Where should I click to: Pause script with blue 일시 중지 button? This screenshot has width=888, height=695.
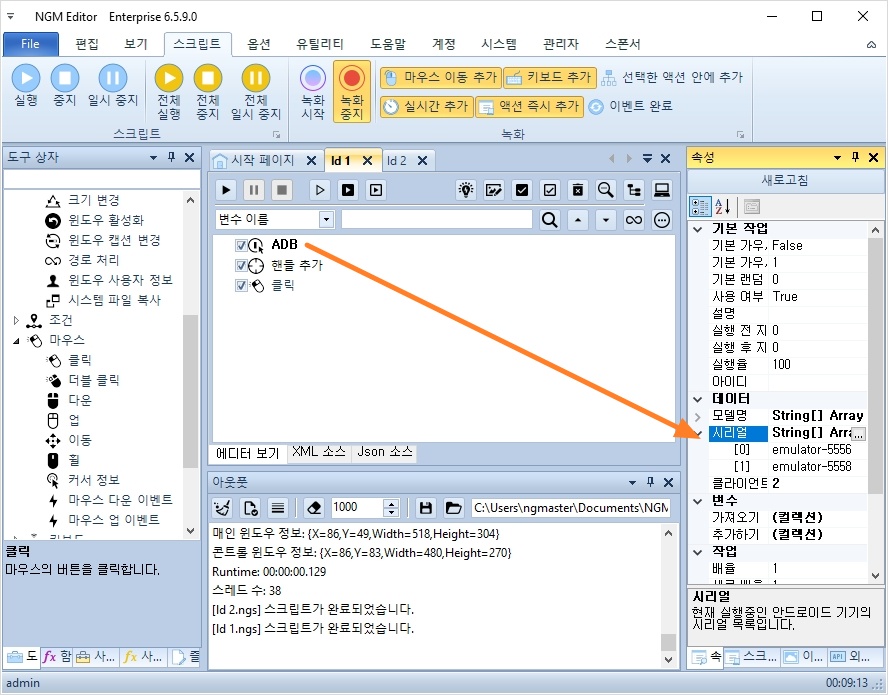[113, 85]
